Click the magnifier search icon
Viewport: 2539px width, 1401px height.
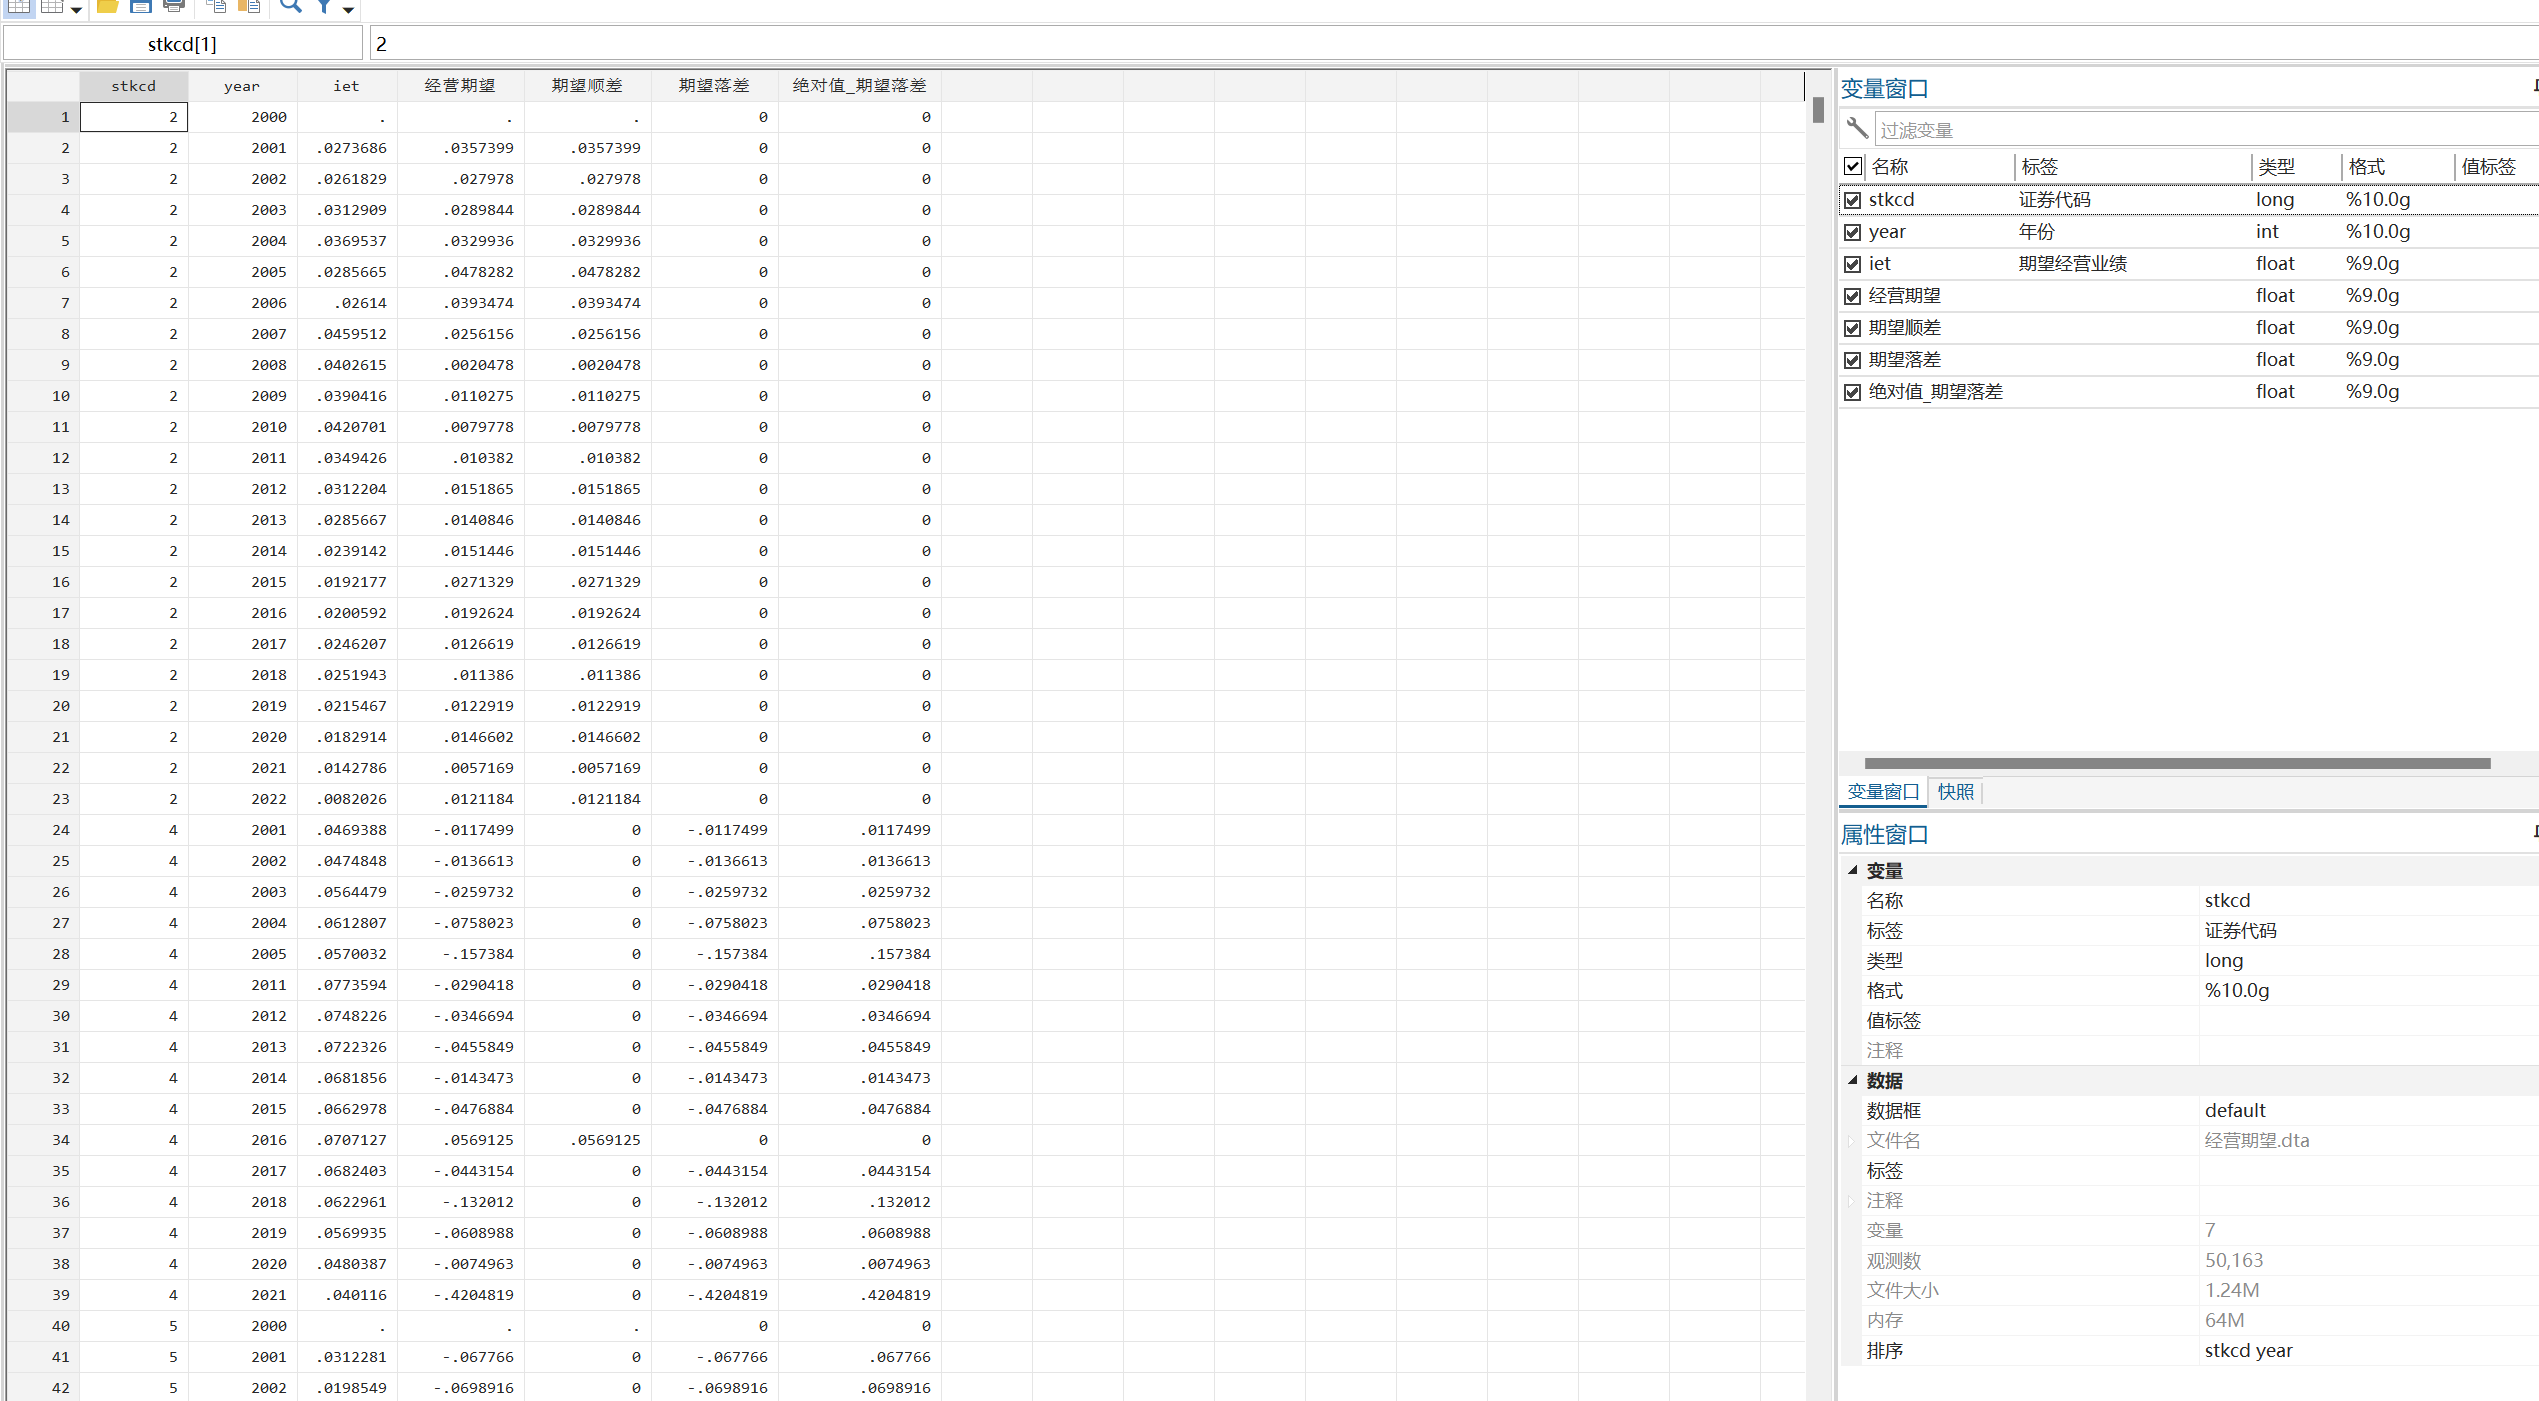click(x=290, y=6)
